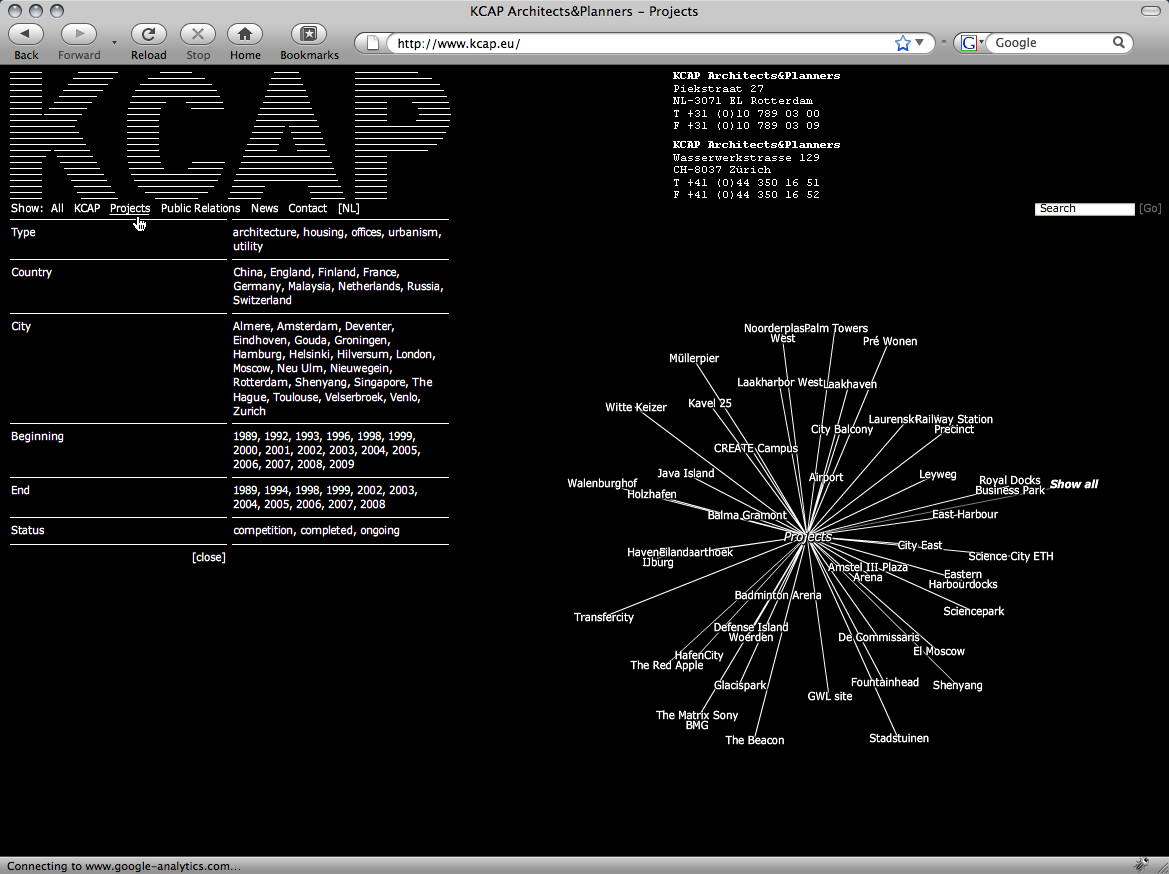This screenshot has width=1169, height=874.
Task: Select the Contact menu item
Action: point(307,208)
